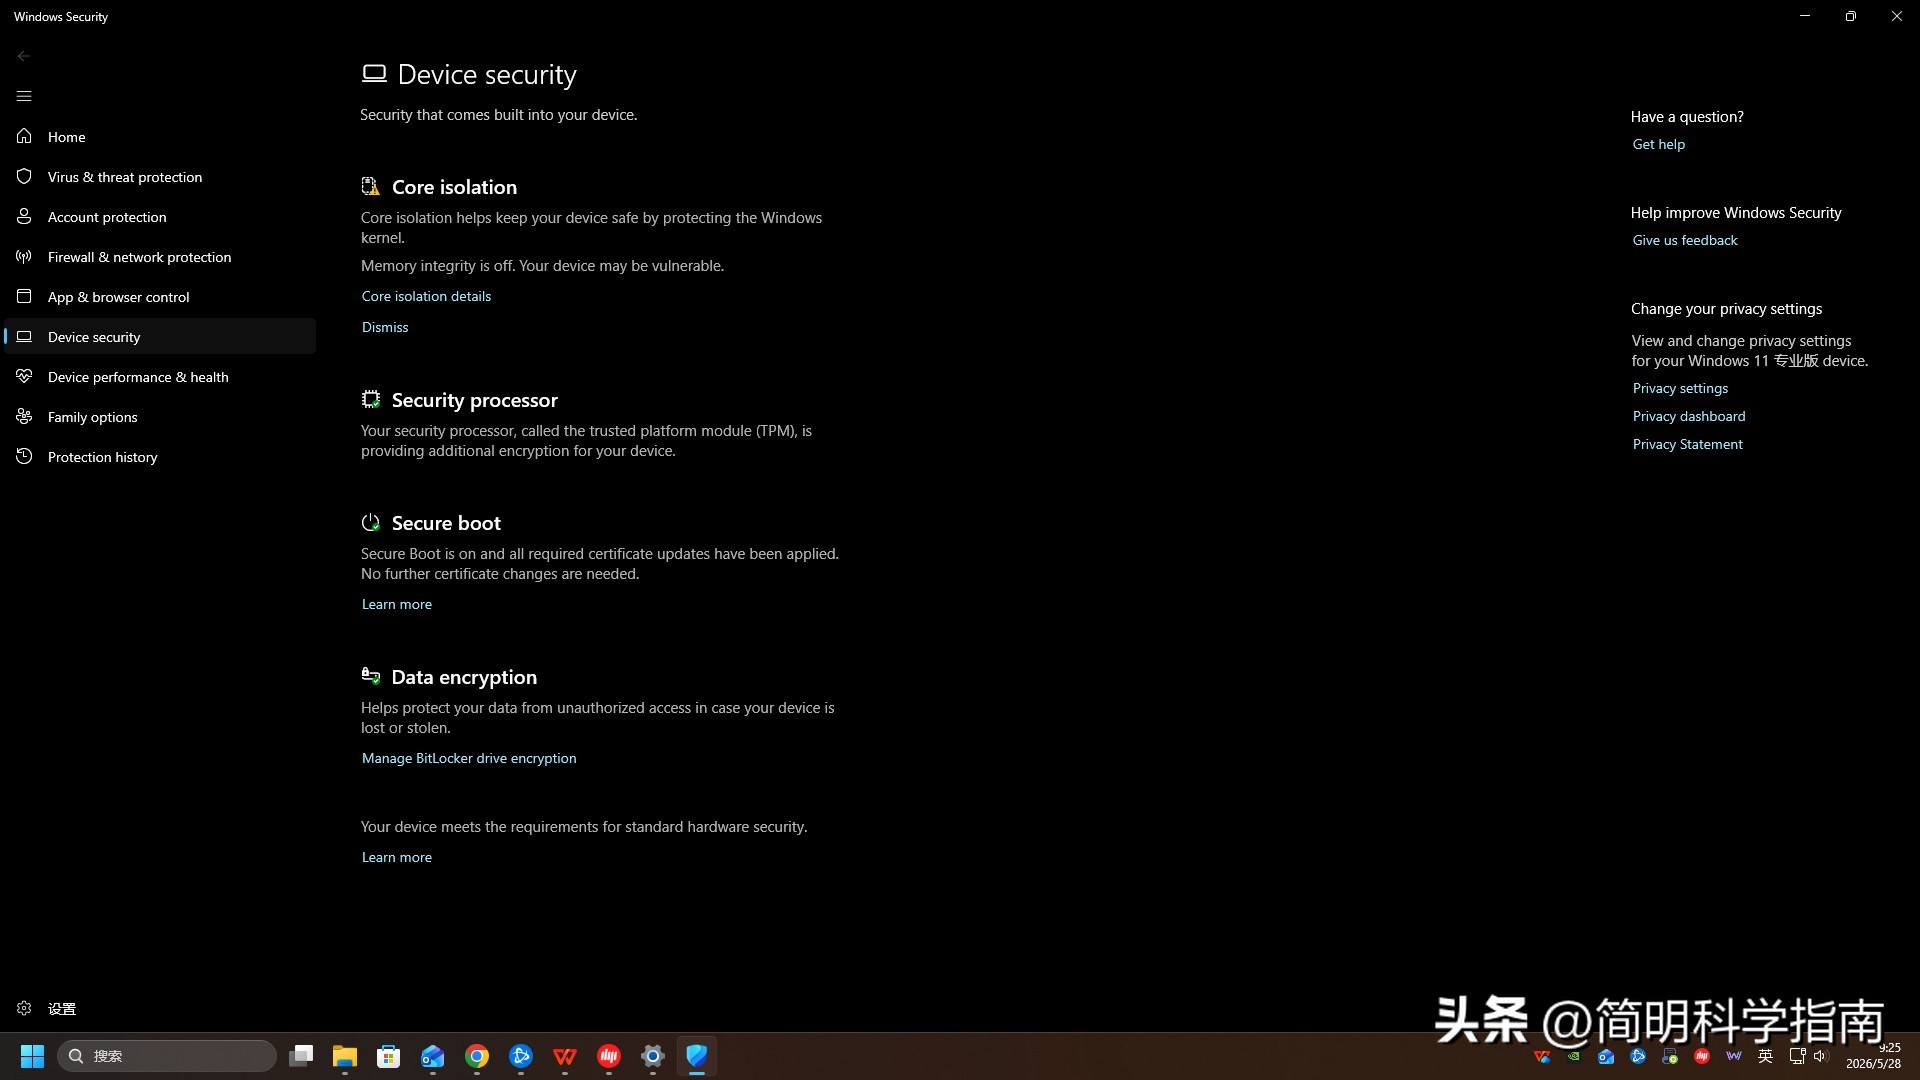The height and width of the screenshot is (1080, 1920).
Task: Dismiss the memory integrity warning
Action: [x=385, y=327]
